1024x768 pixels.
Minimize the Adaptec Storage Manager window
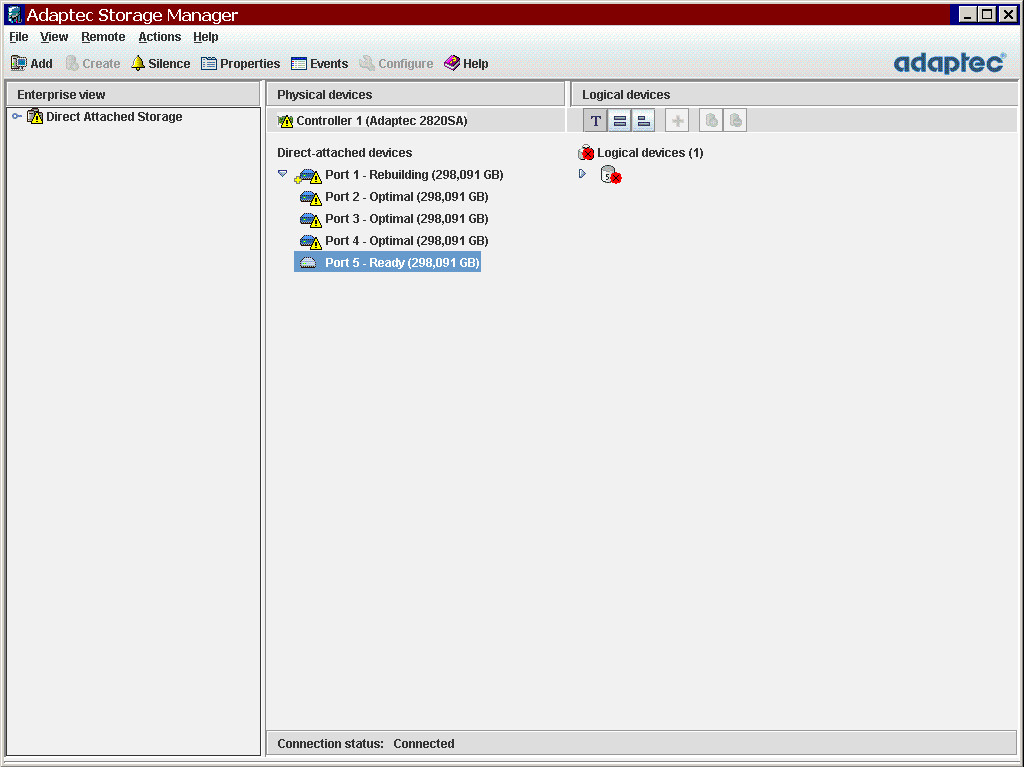tap(968, 14)
